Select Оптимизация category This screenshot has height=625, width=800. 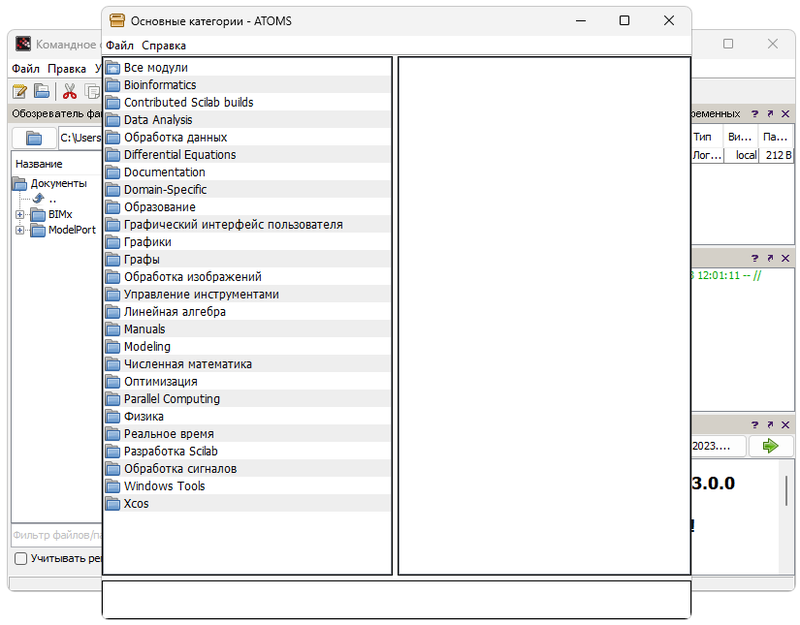click(247, 381)
